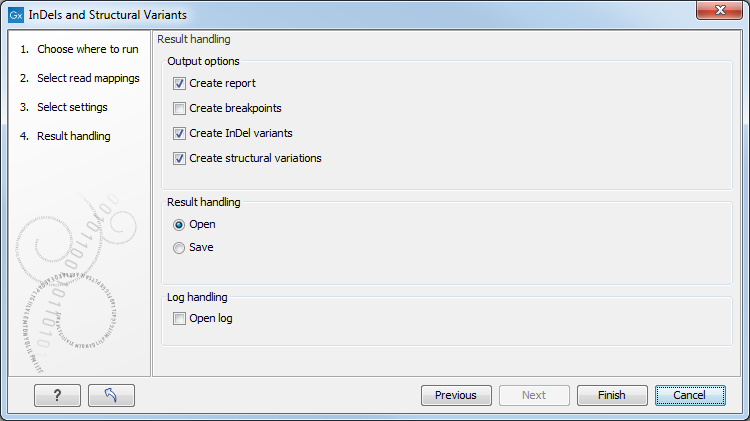The width and height of the screenshot is (750, 421).
Task: Toggle Create structural variations checkbox
Action: [180, 158]
